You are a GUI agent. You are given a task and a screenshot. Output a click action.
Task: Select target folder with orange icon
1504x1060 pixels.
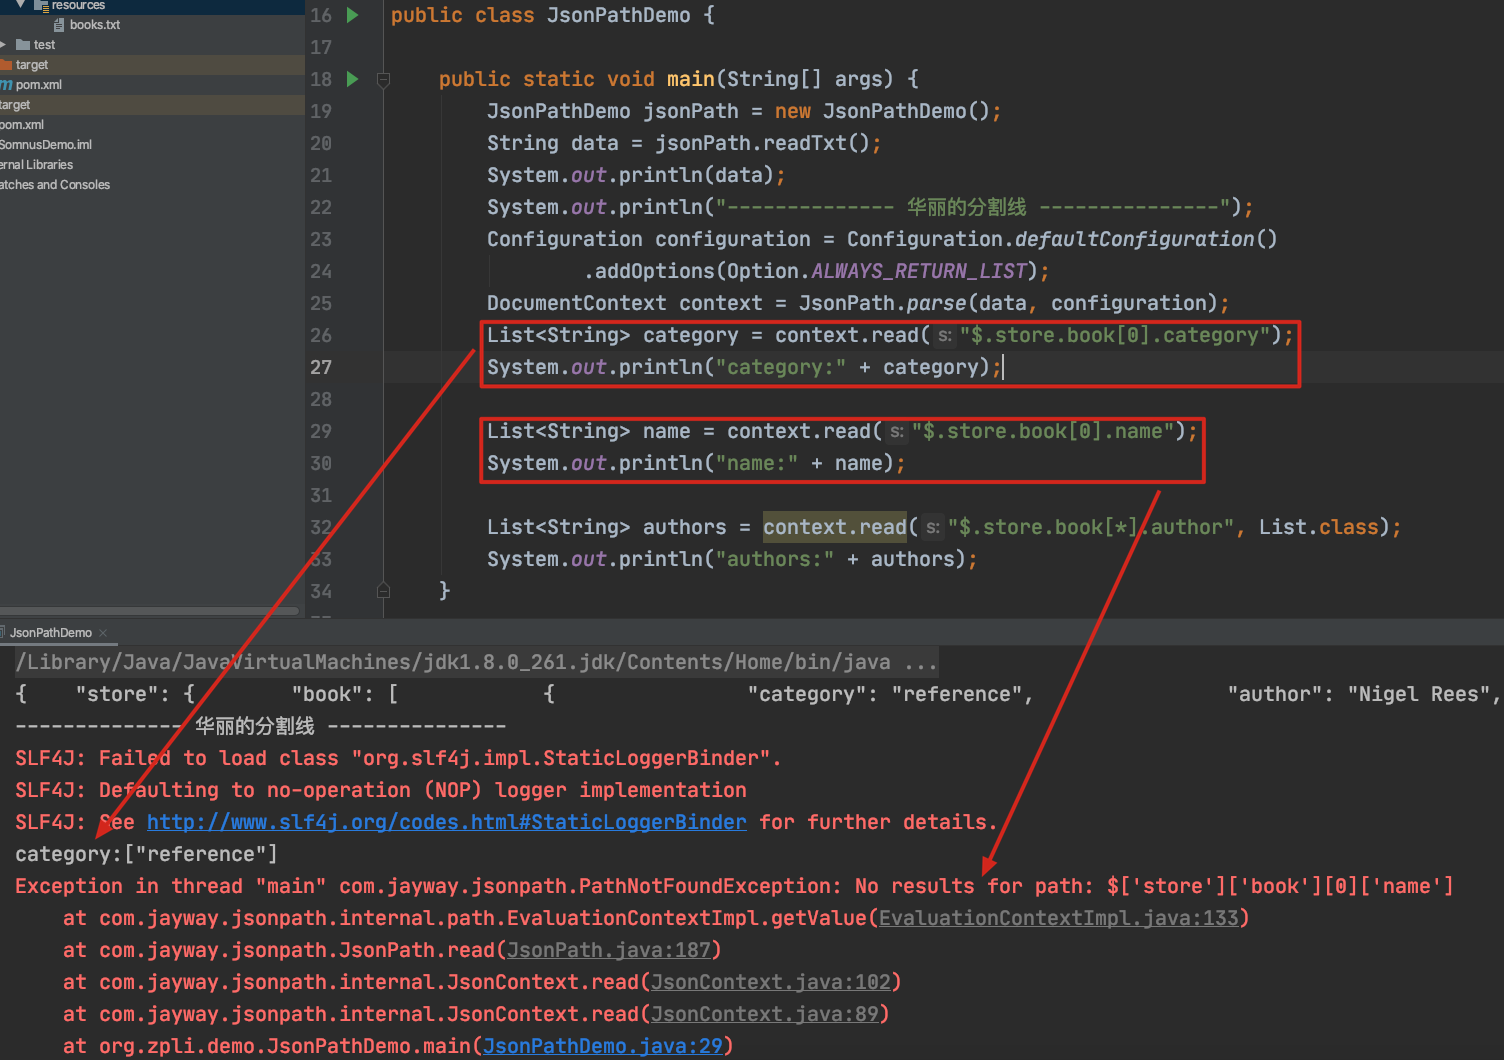tap(152, 65)
